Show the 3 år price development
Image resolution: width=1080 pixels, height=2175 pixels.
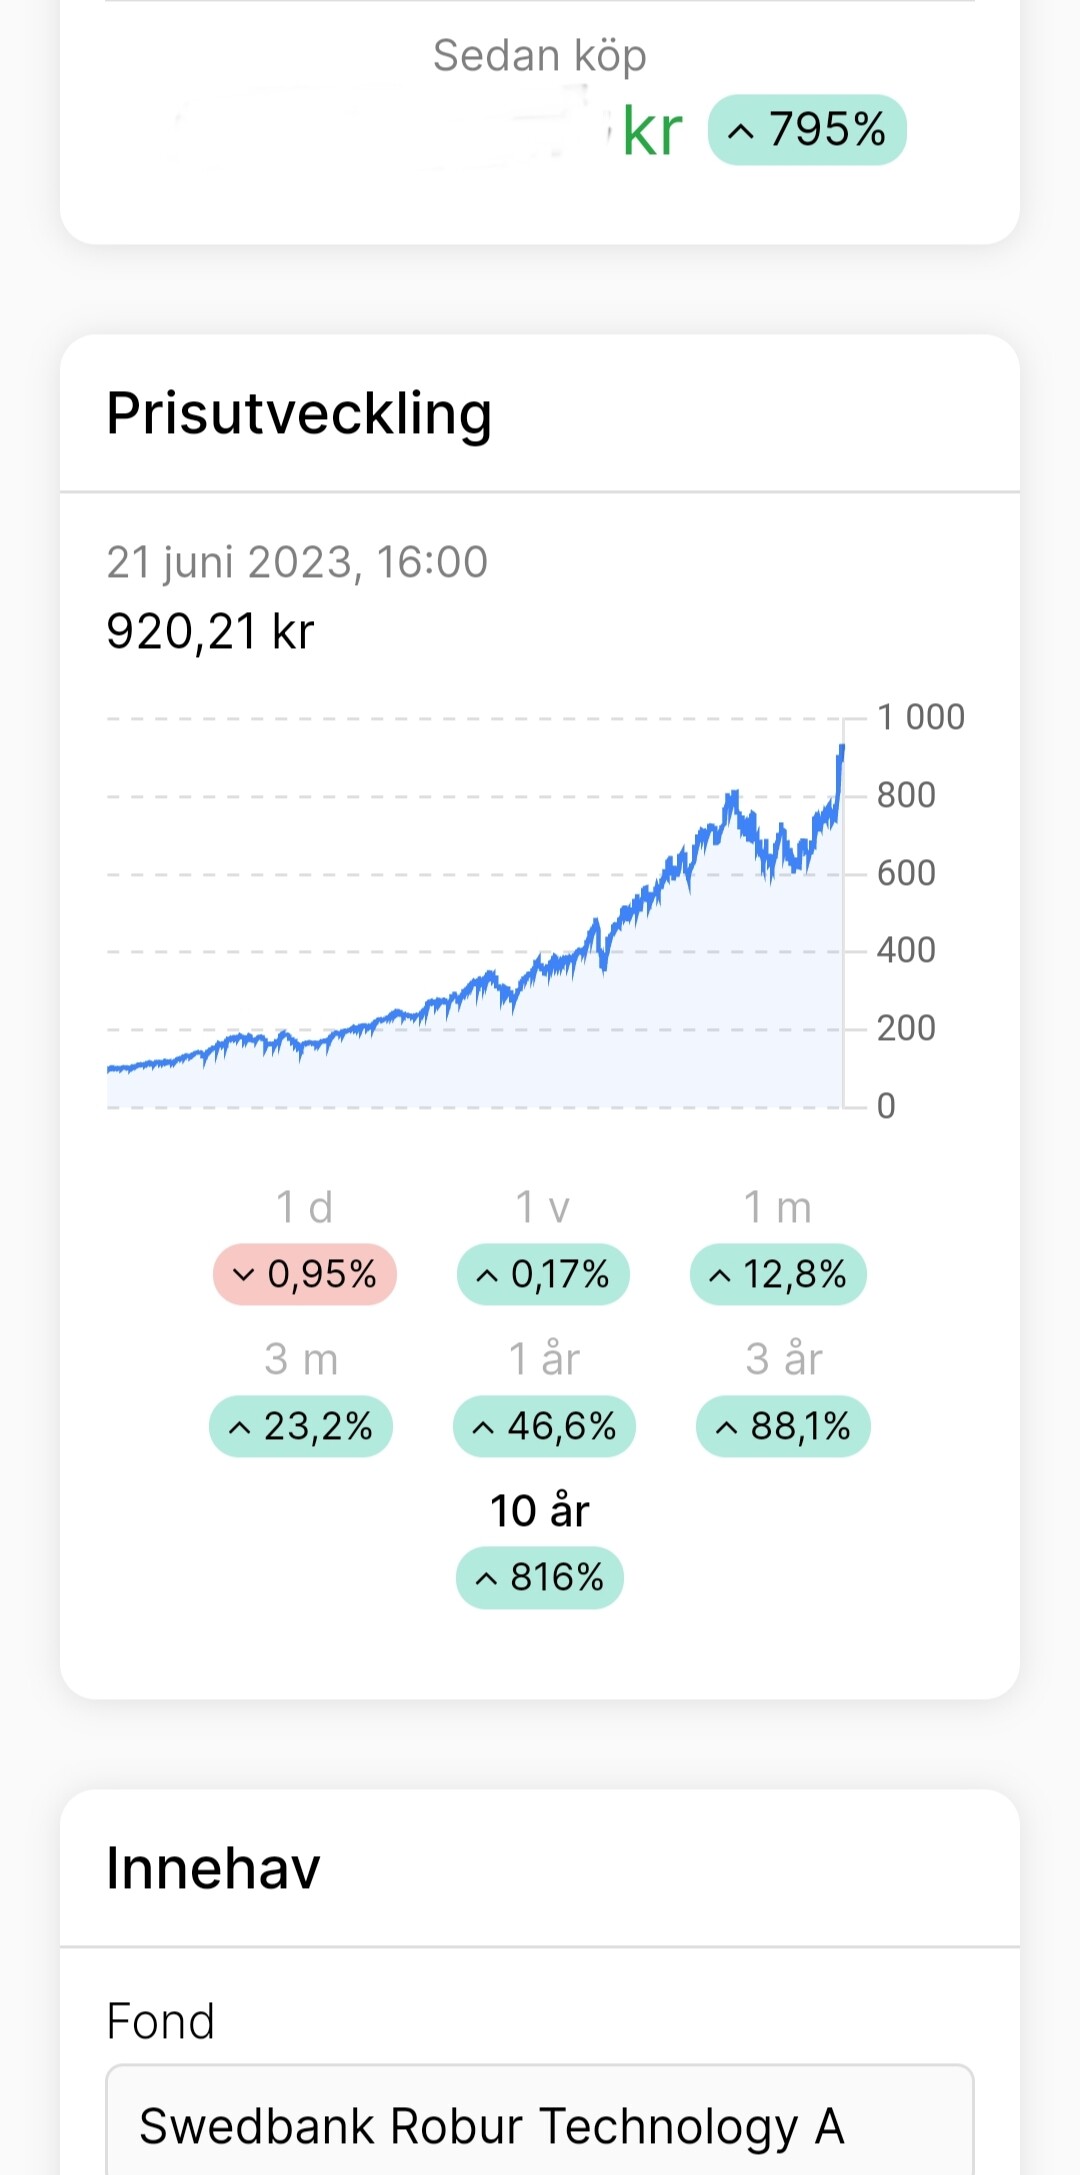tap(784, 1360)
